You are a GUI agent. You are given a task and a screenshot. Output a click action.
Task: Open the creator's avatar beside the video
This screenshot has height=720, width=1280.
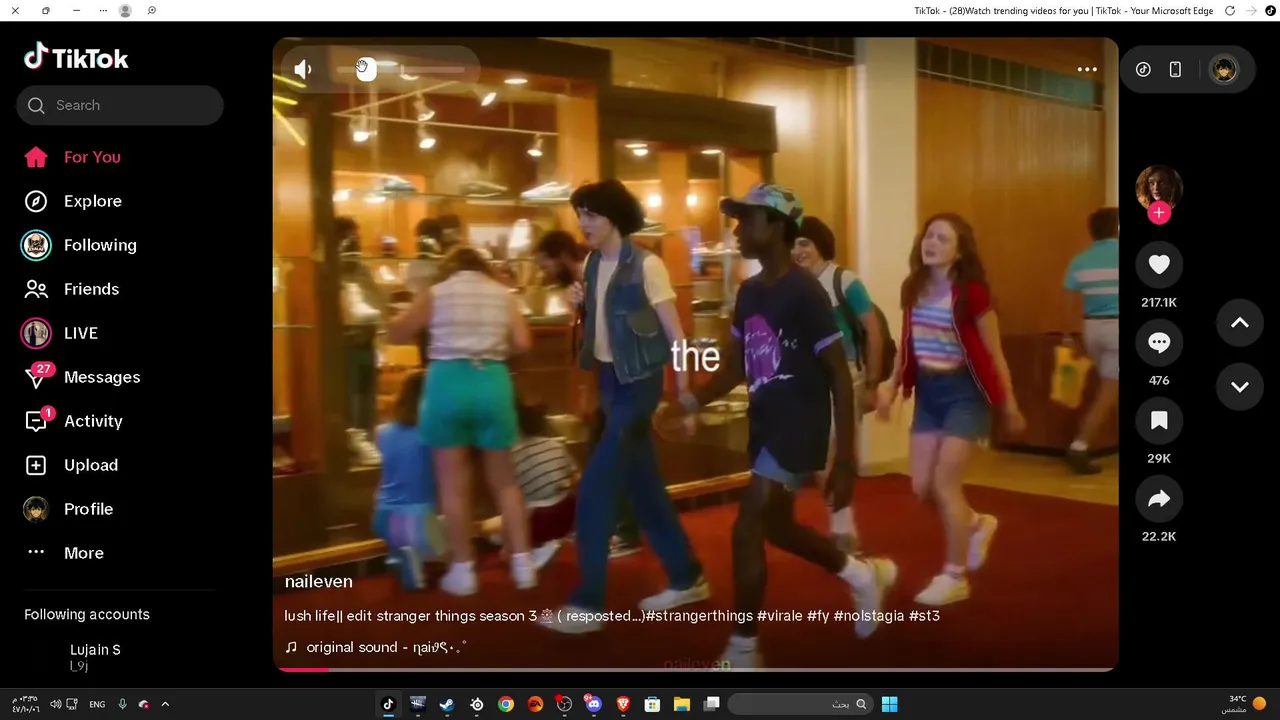(1159, 188)
